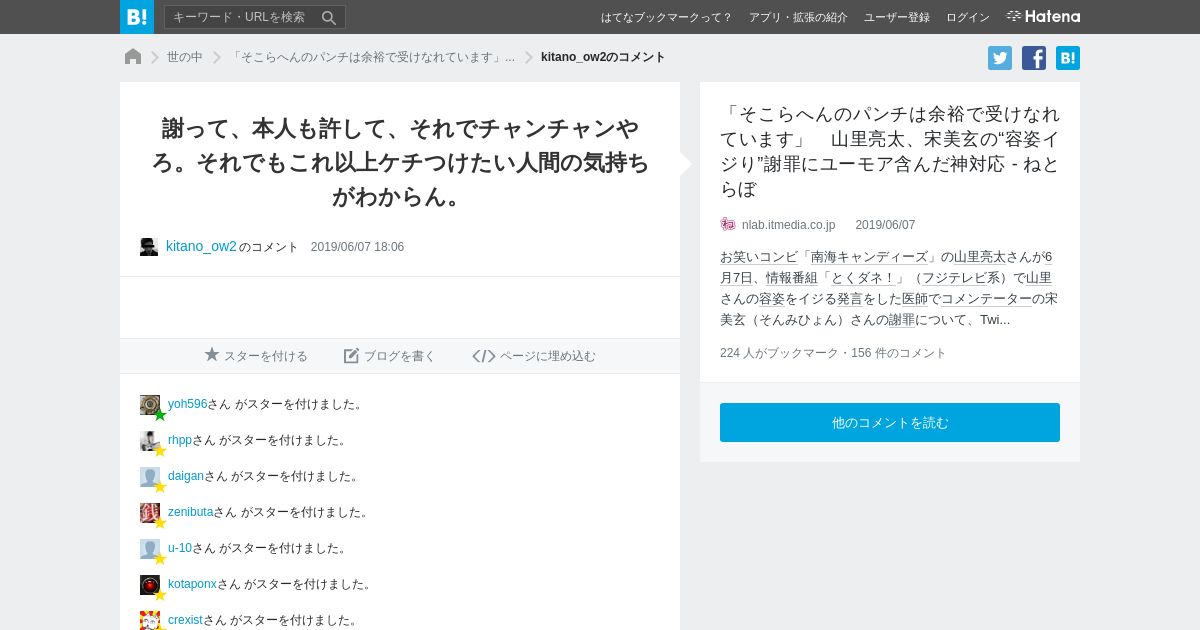Click ブログを書く button
The width and height of the screenshot is (1200, 630).
389,356
